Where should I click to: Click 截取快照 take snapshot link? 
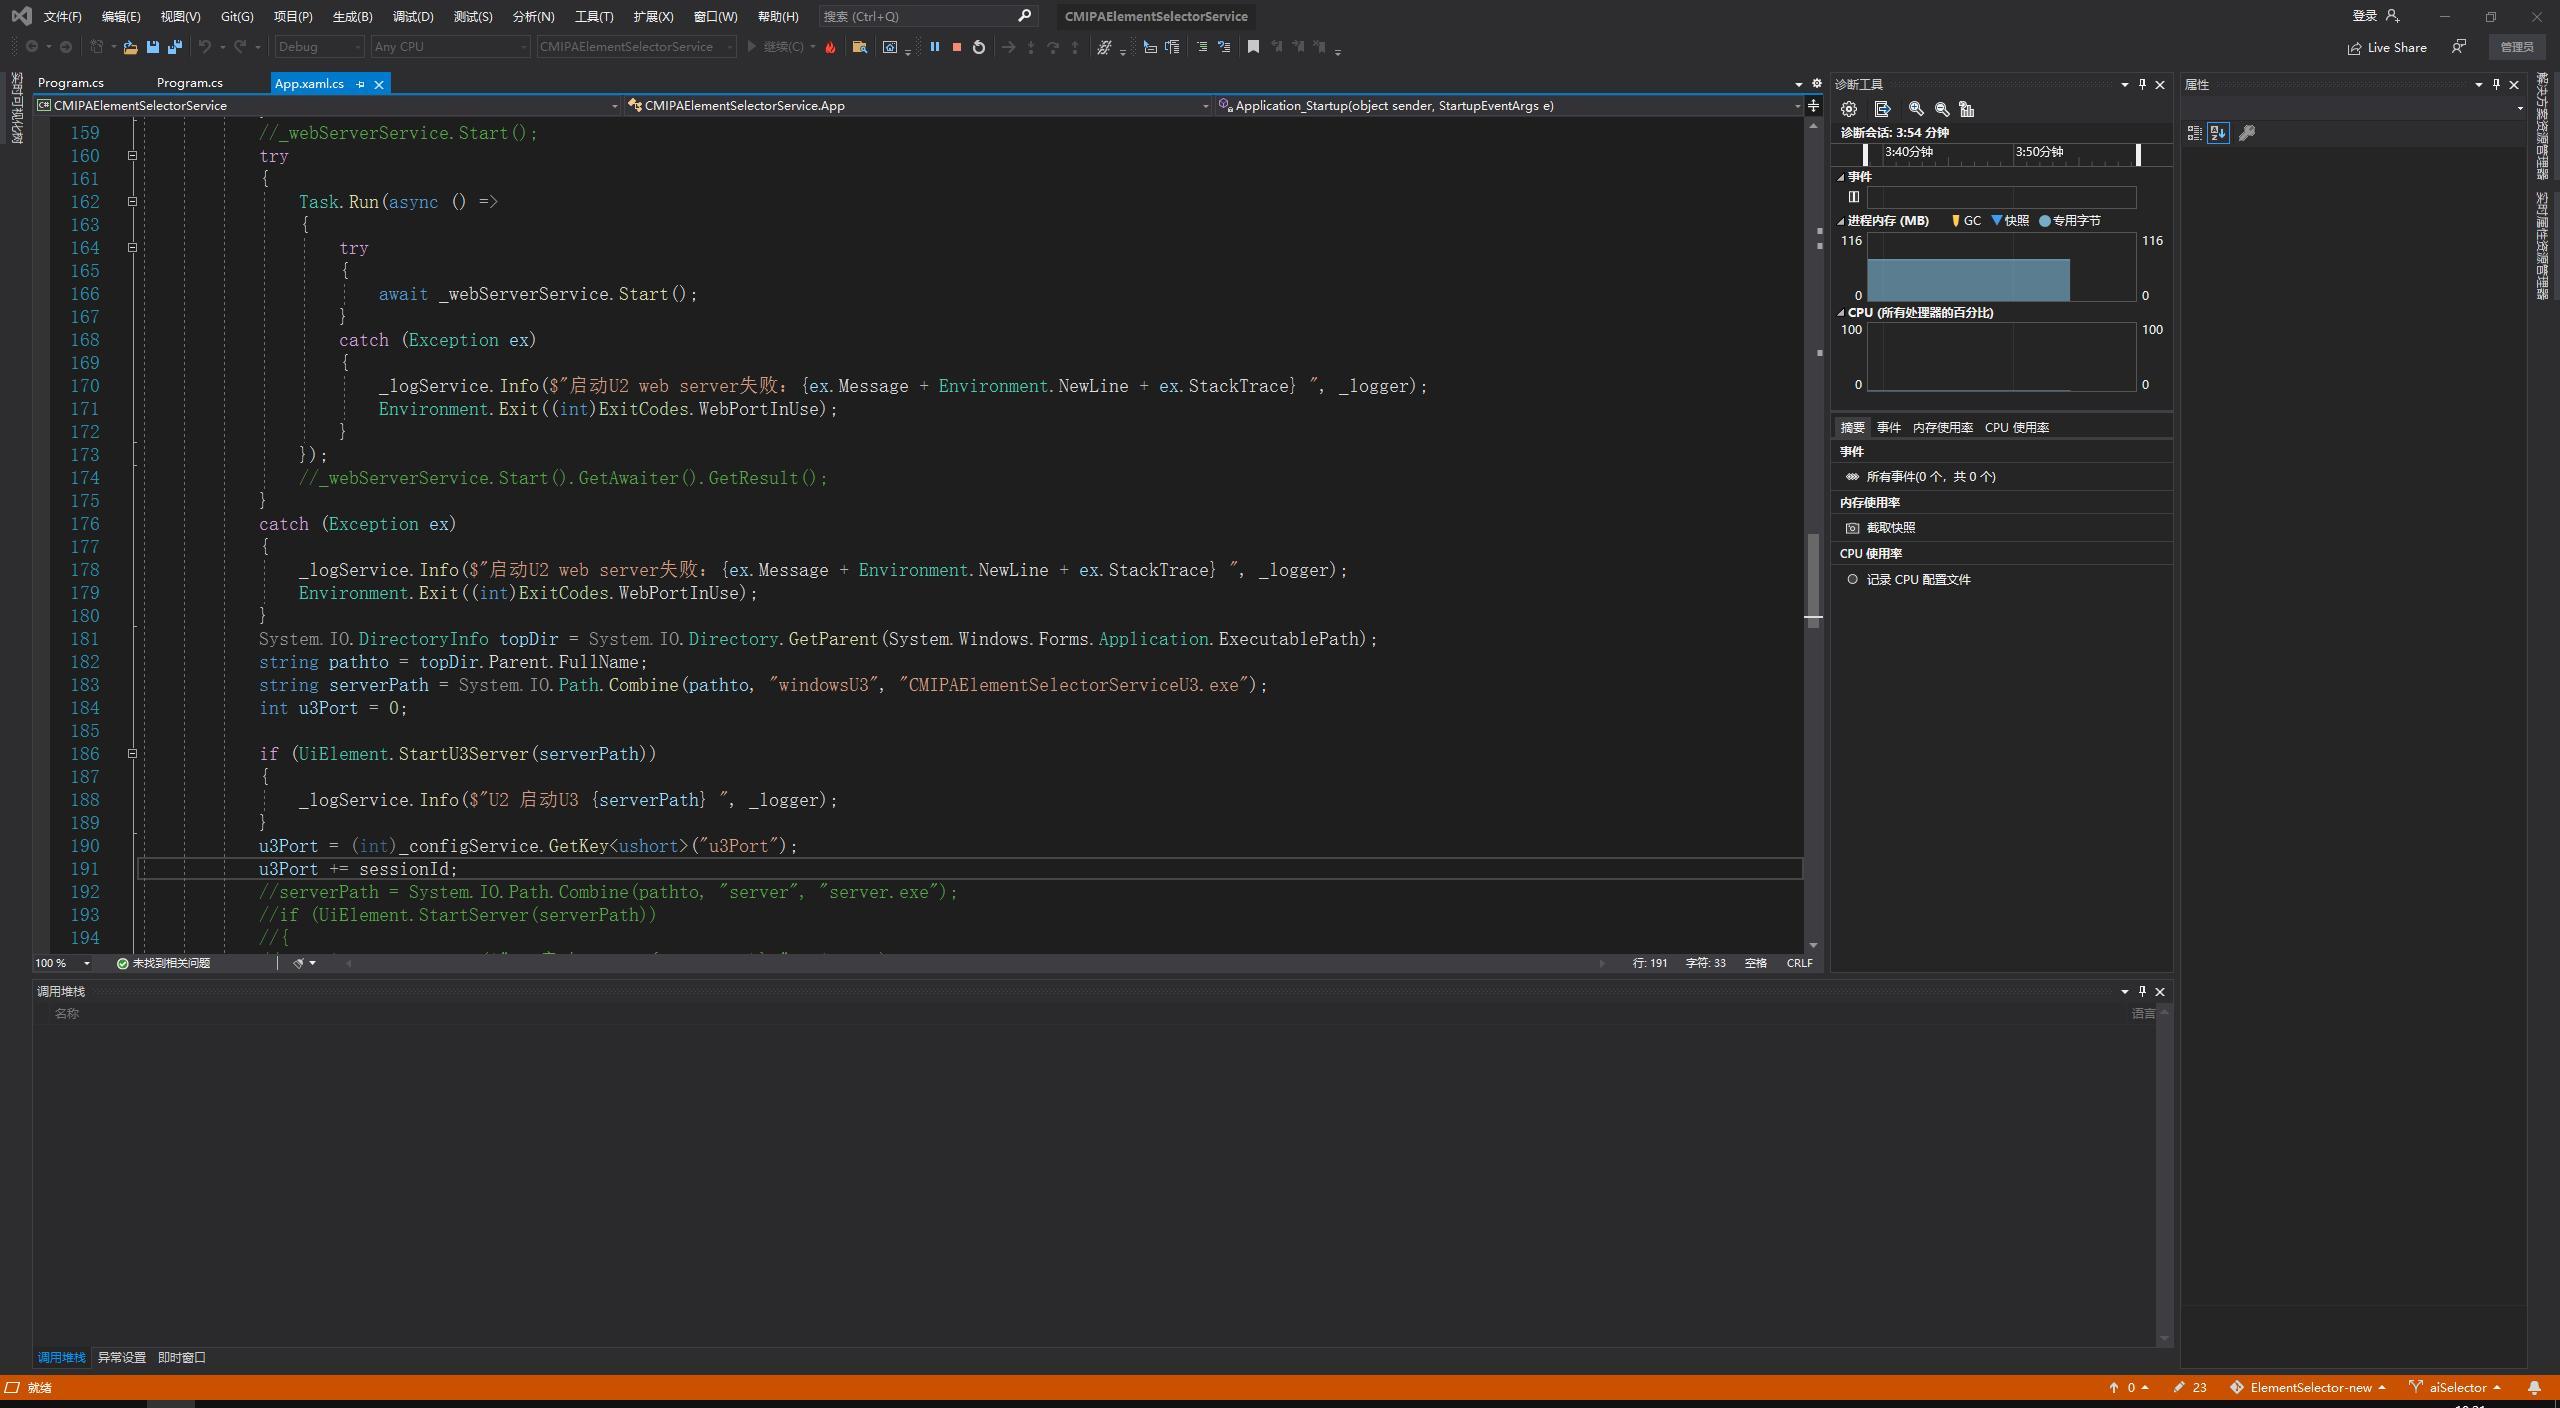(1891, 528)
